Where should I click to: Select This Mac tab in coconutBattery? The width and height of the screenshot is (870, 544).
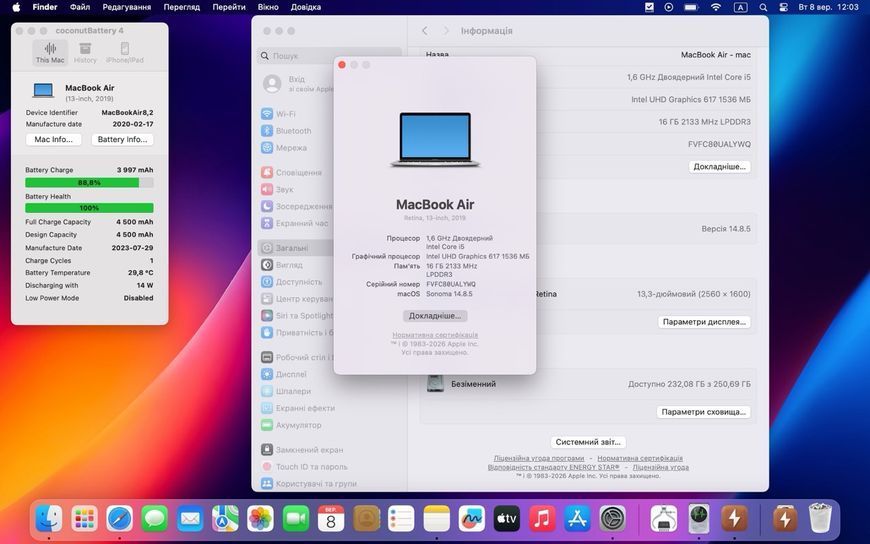[x=50, y=53]
